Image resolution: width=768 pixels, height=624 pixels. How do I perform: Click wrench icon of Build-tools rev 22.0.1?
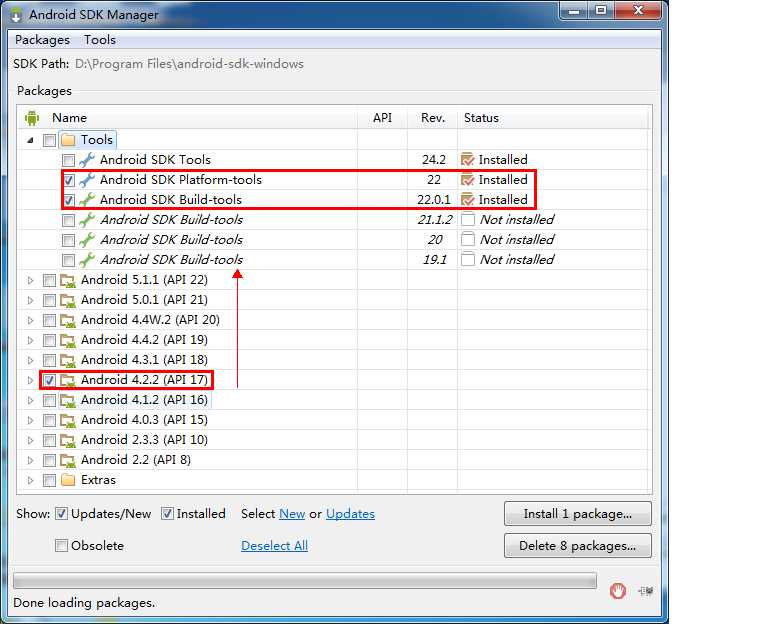pyautogui.click(x=87, y=200)
